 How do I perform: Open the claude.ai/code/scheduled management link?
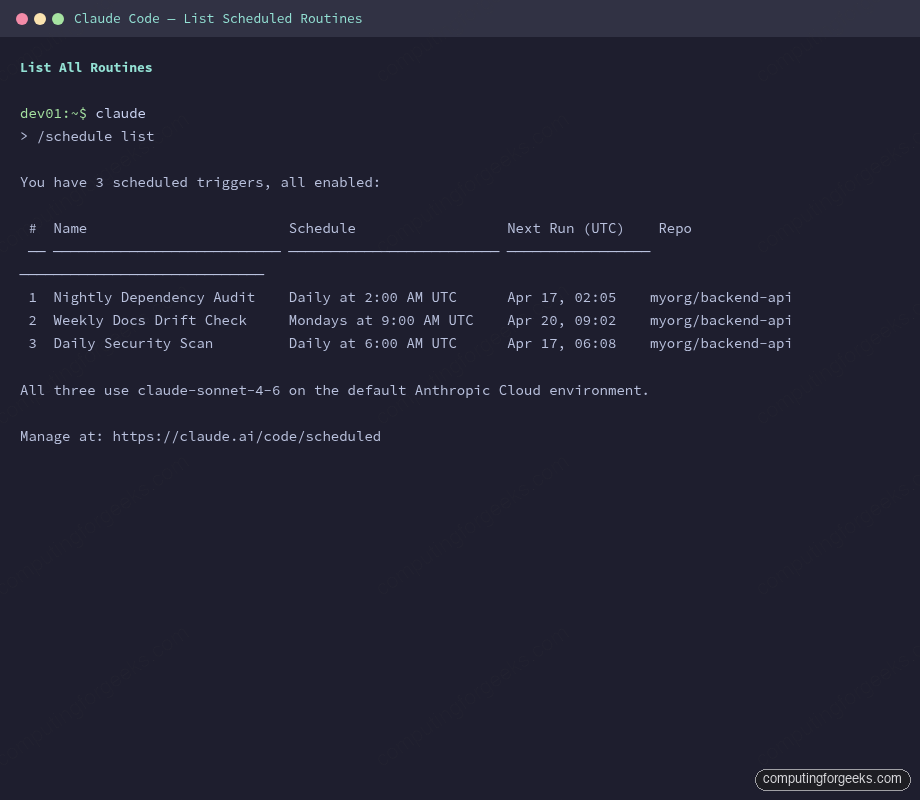coord(246,436)
